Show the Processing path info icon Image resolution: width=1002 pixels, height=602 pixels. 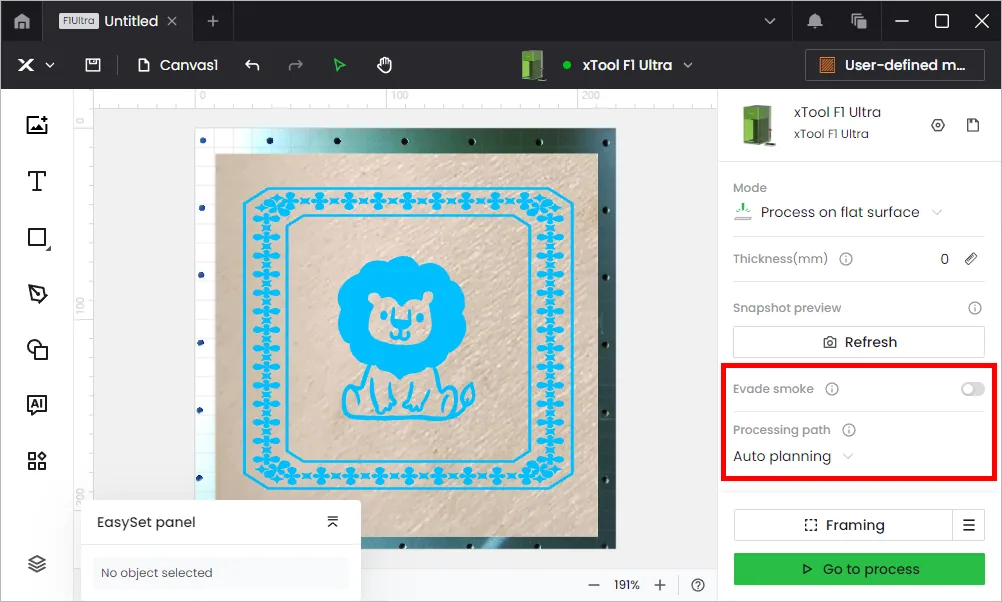[x=849, y=430]
